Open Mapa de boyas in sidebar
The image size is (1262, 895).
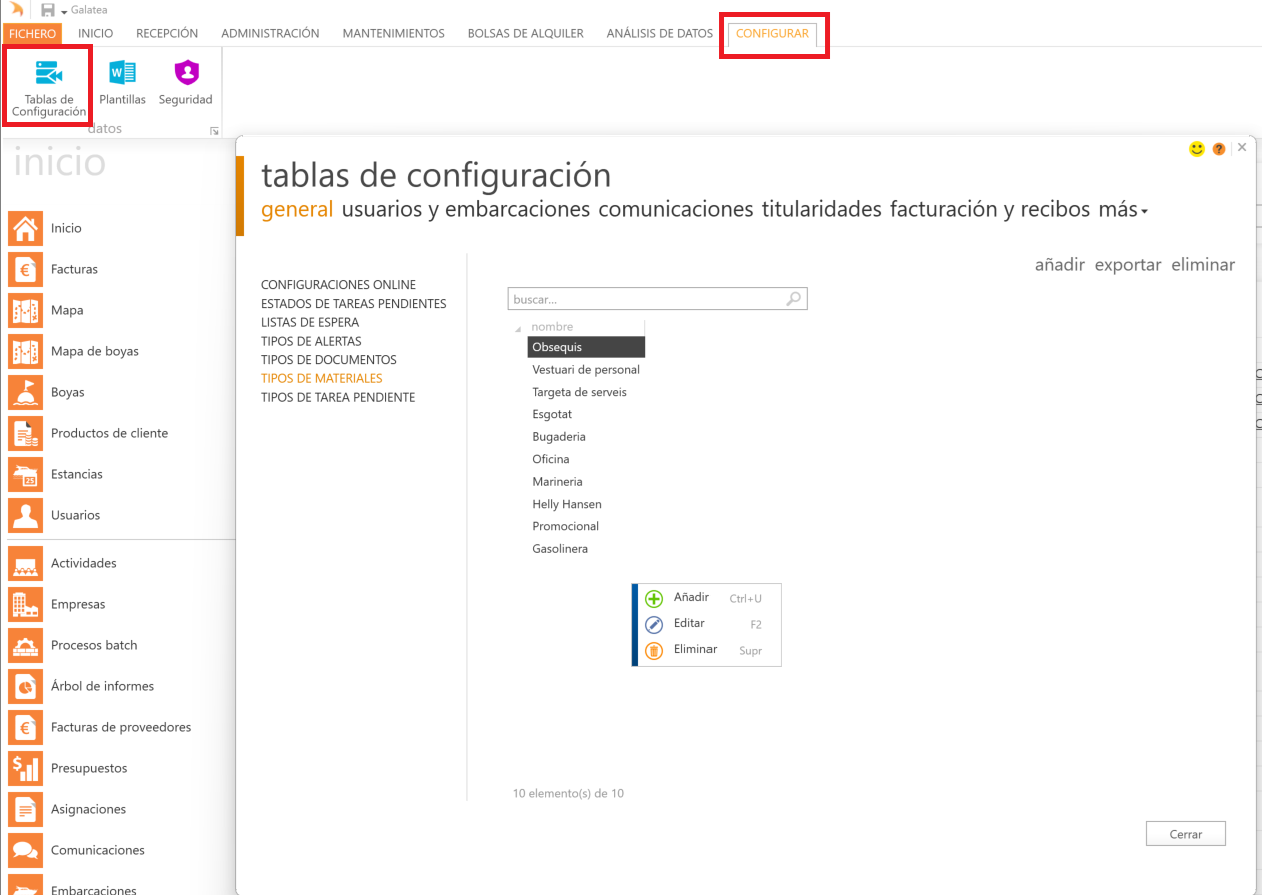coord(25,351)
